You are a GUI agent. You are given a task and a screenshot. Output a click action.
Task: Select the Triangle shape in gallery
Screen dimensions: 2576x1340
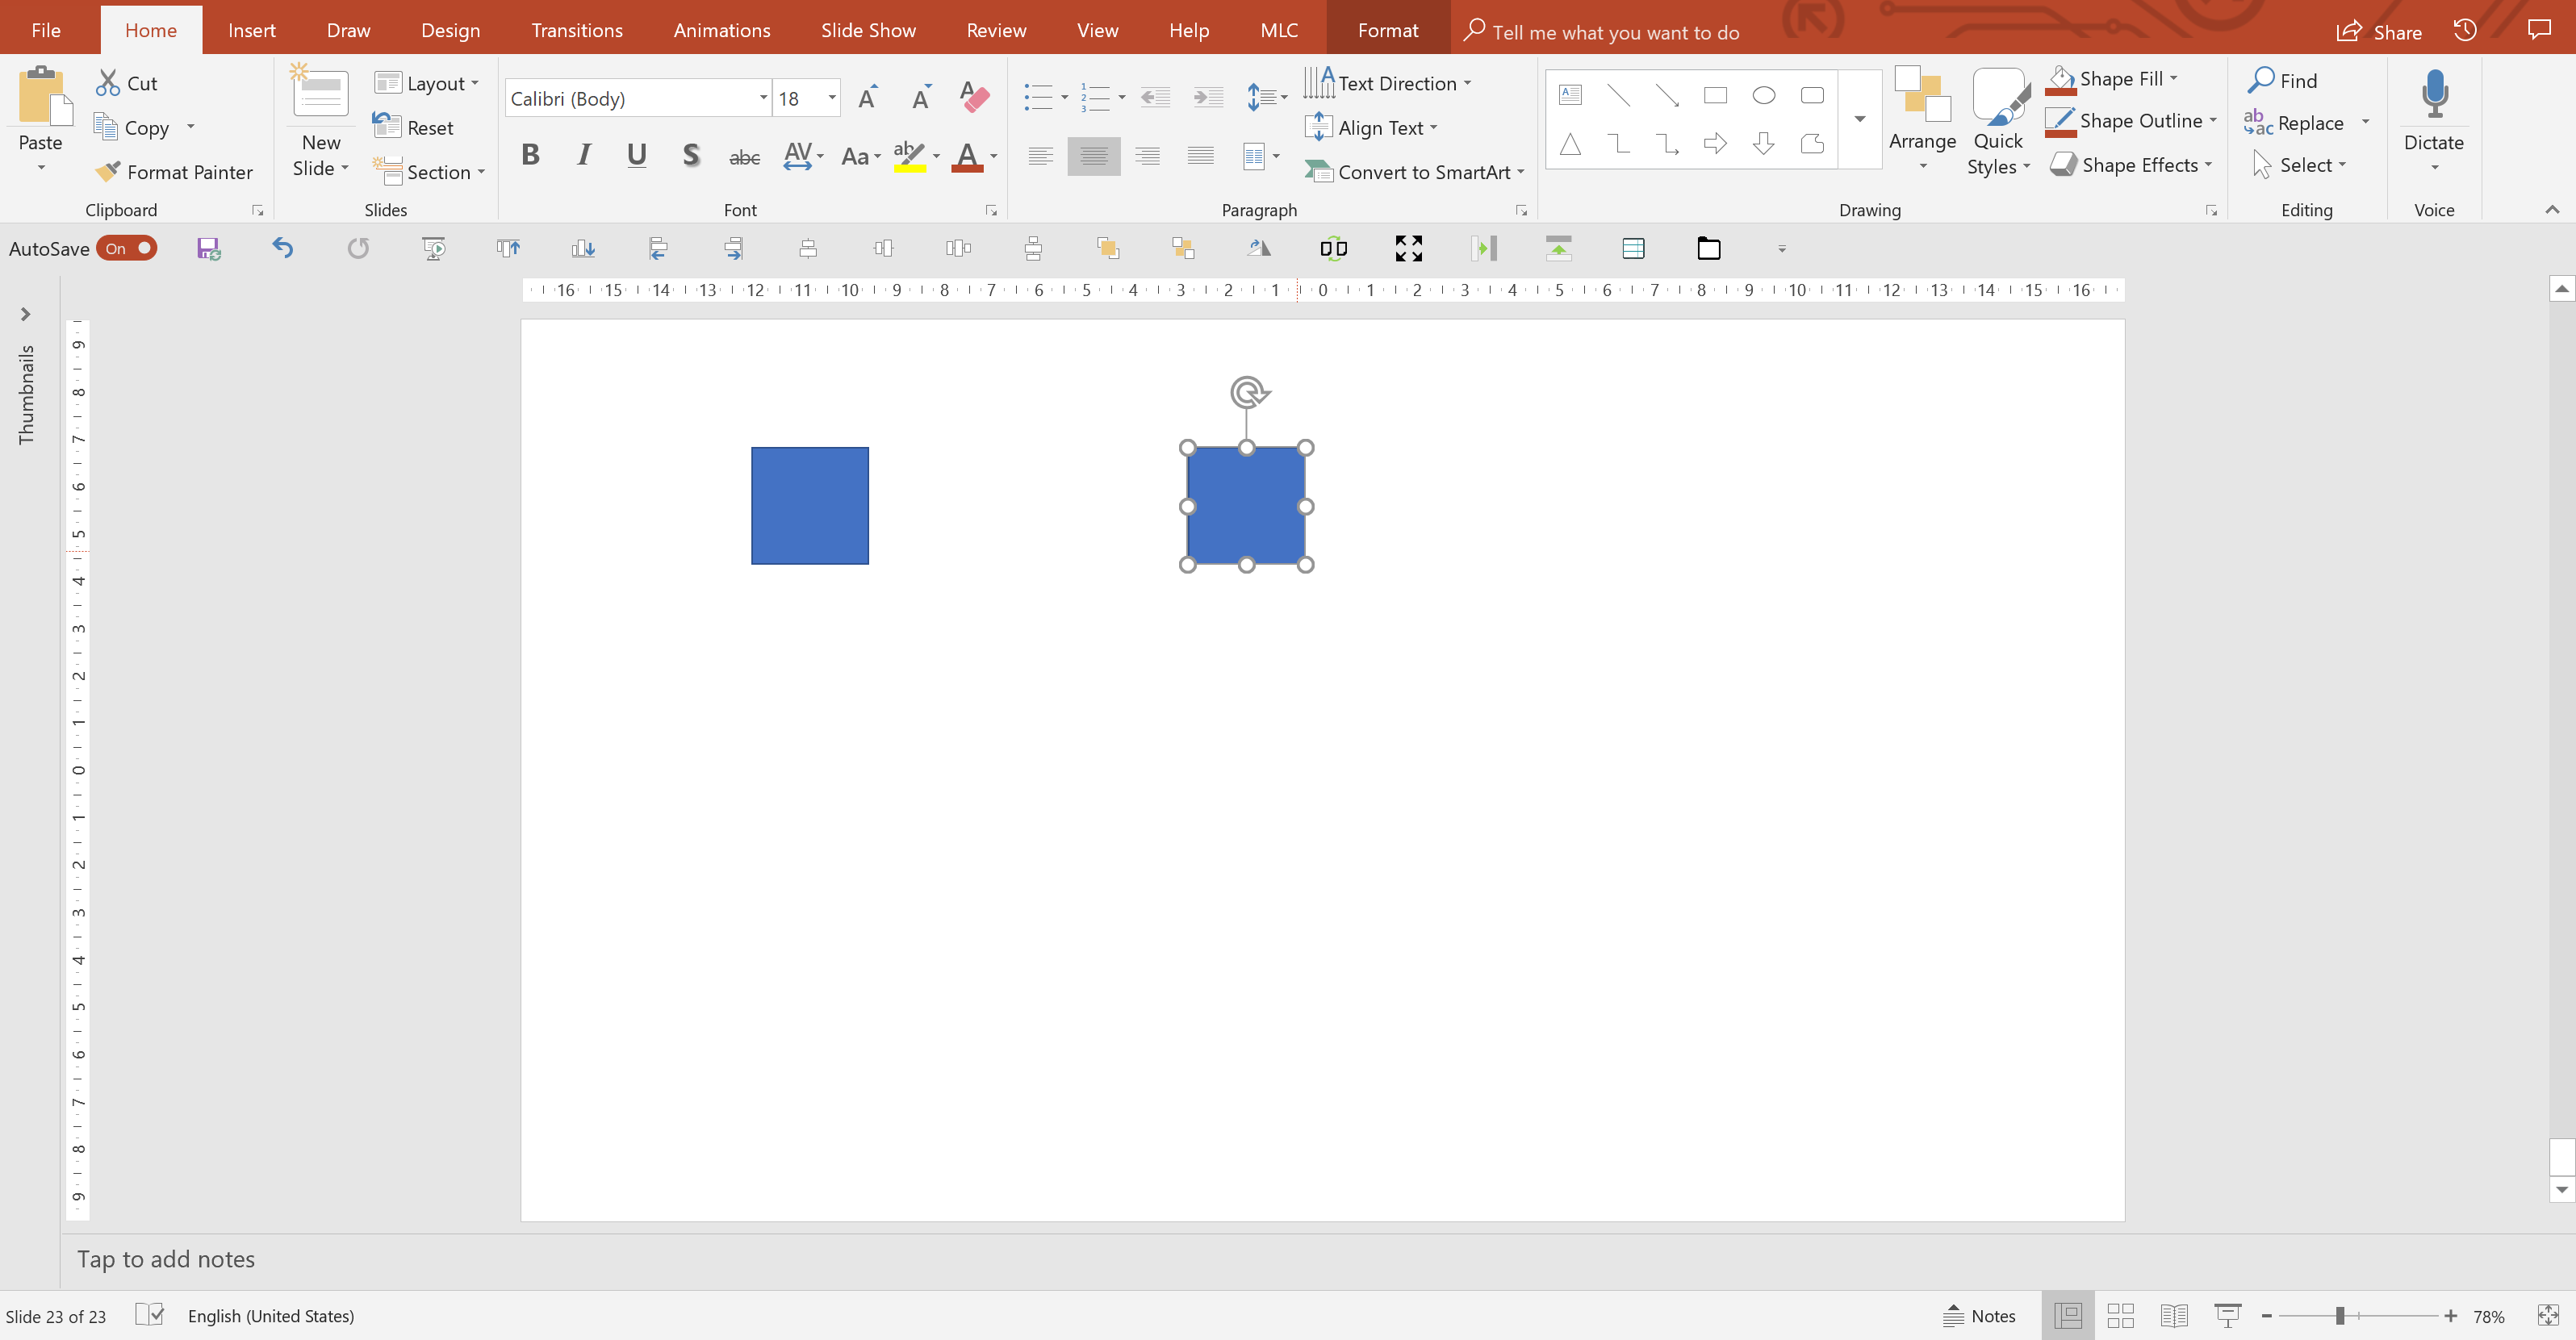pos(1570,144)
